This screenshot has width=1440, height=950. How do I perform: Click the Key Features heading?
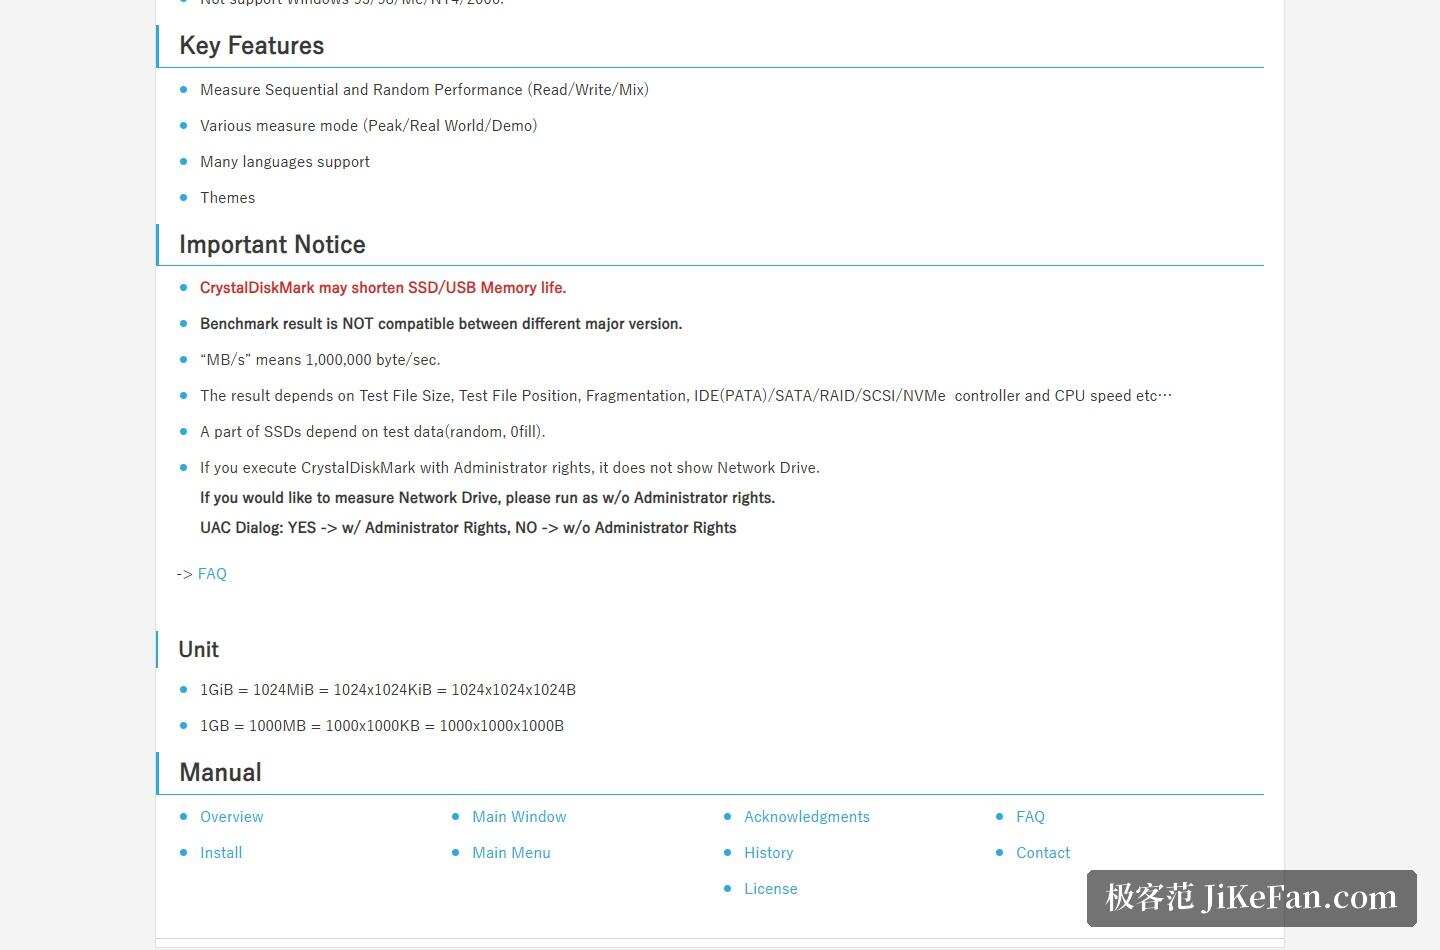[x=252, y=46]
